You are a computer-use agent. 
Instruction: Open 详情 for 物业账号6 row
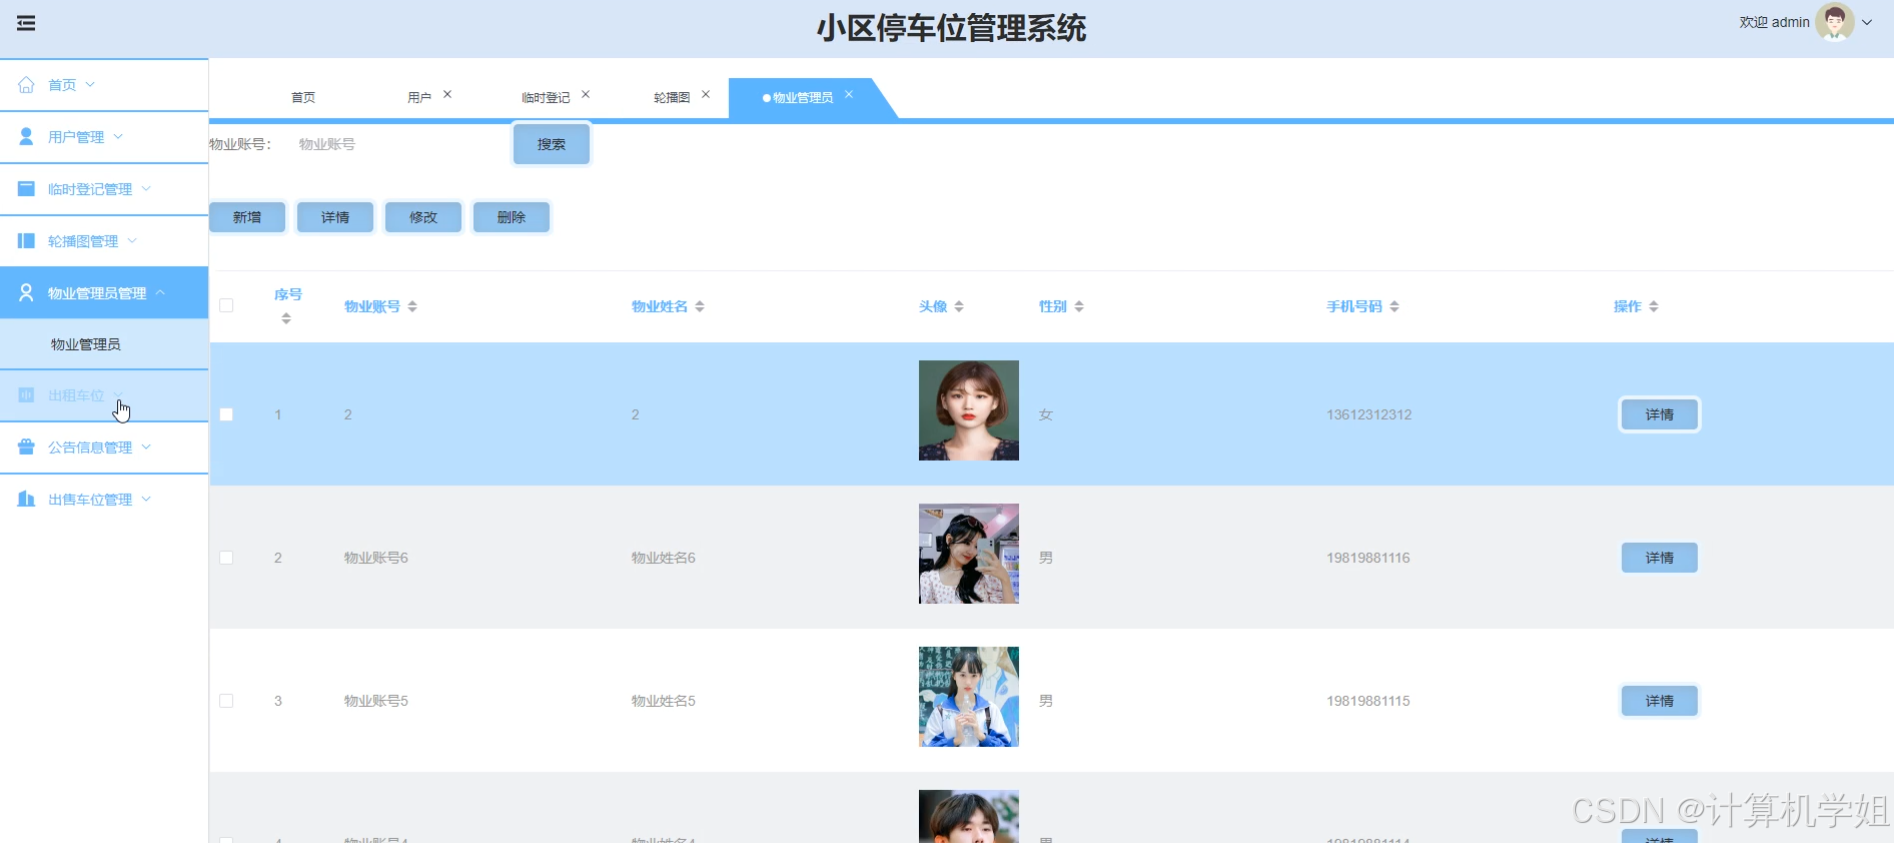(x=1659, y=557)
